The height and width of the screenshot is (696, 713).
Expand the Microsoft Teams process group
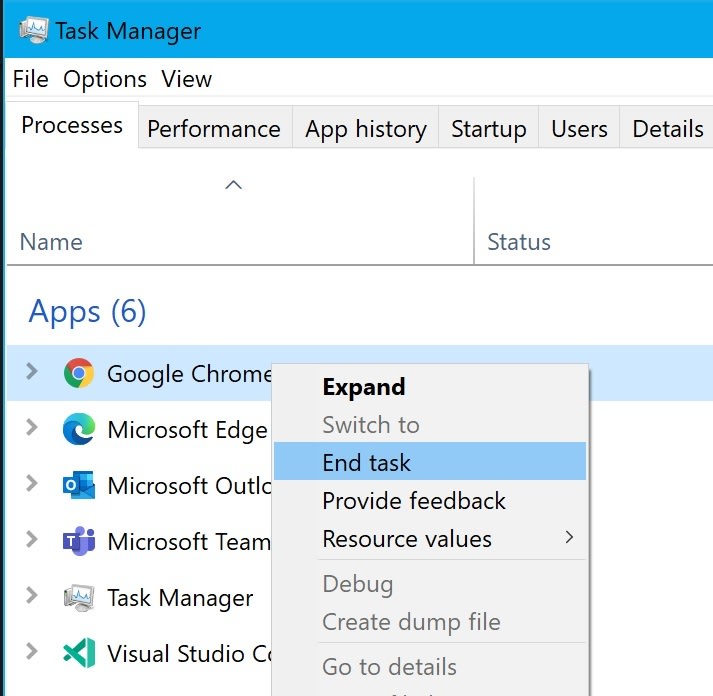[31, 539]
